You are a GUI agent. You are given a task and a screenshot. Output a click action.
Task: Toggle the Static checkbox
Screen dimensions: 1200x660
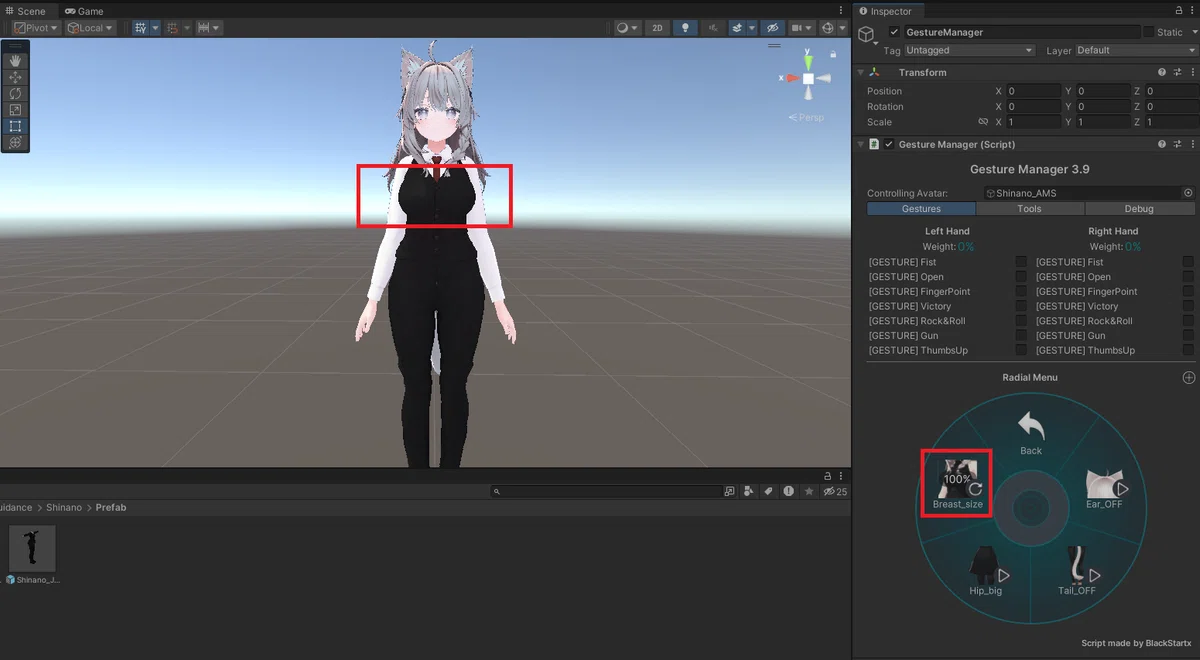pyautogui.click(x=1148, y=32)
